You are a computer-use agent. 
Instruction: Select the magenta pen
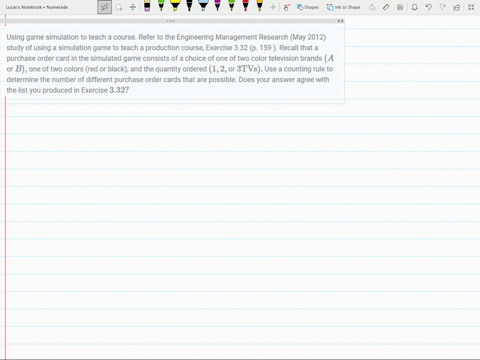point(217,6)
